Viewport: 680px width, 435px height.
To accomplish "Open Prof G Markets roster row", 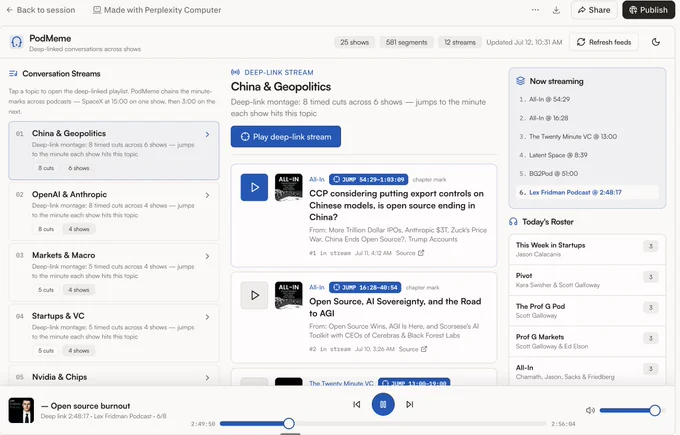I will (587, 341).
